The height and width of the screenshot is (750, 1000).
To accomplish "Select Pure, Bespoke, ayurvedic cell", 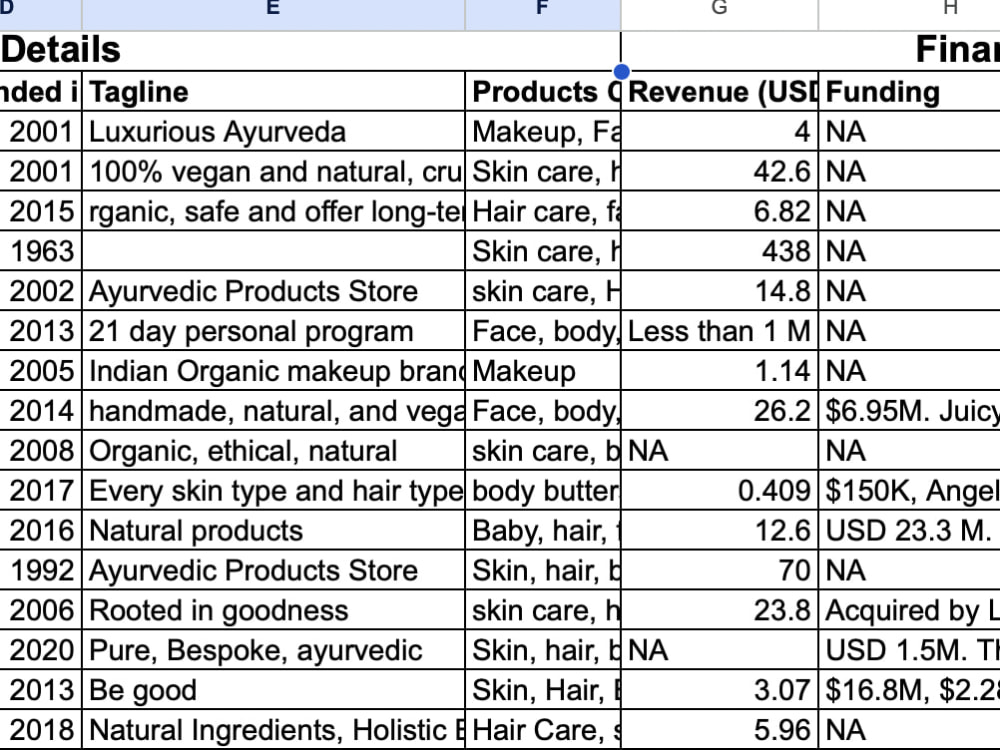I will tap(274, 650).
